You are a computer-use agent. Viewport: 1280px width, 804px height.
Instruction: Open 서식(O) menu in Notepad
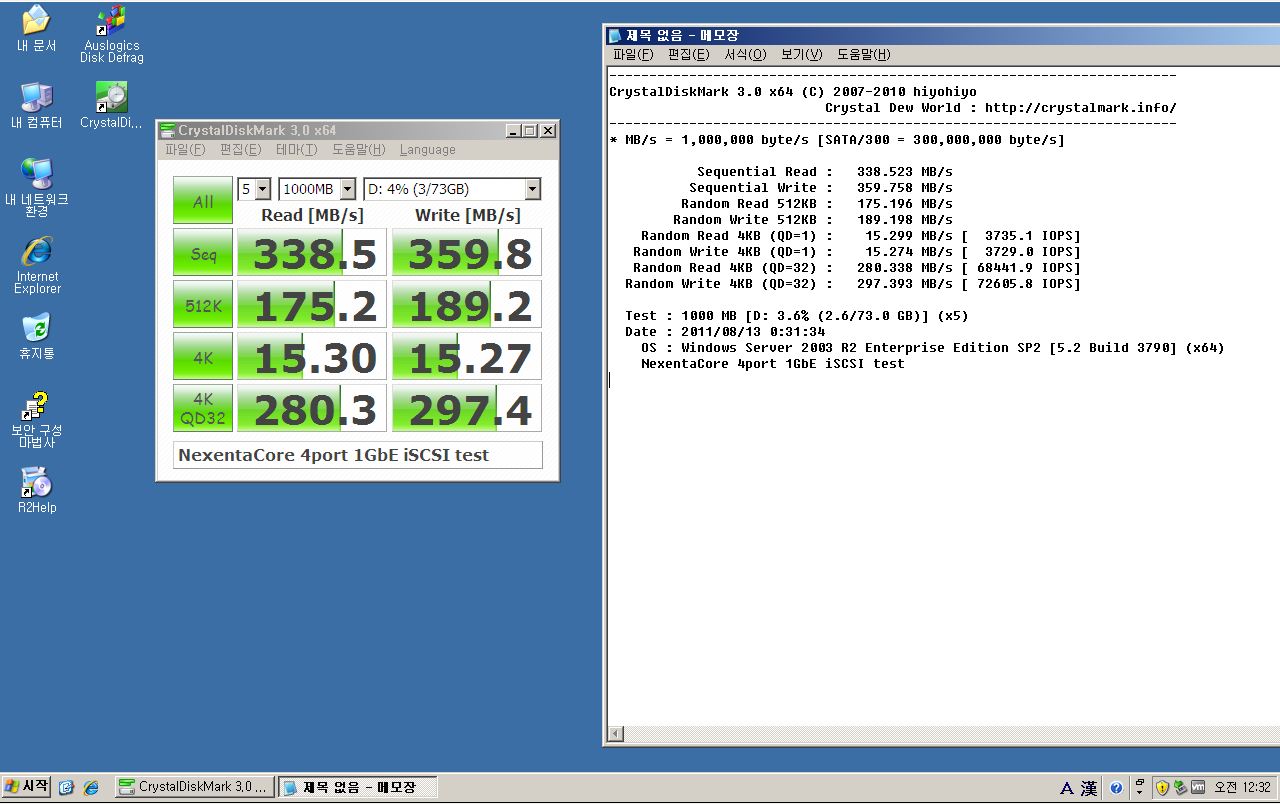[x=746, y=55]
